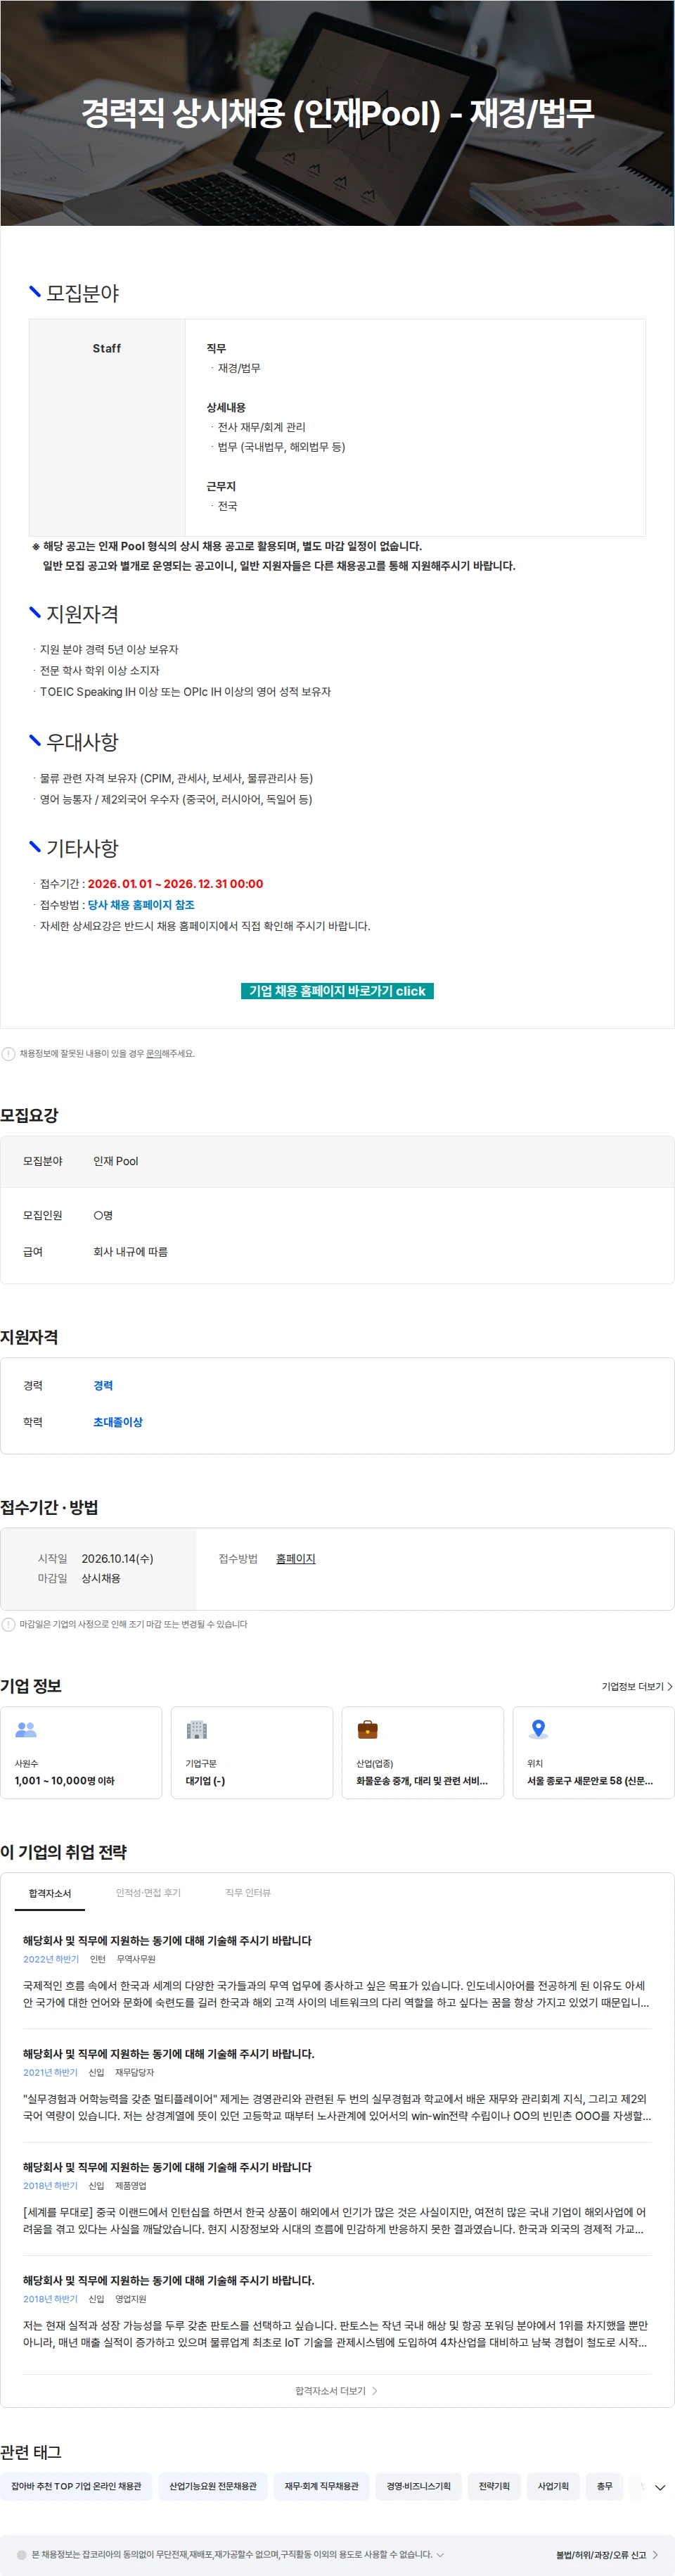
Task: Open the 2018년 하반기 제품영업 essay
Action: coord(337,2199)
